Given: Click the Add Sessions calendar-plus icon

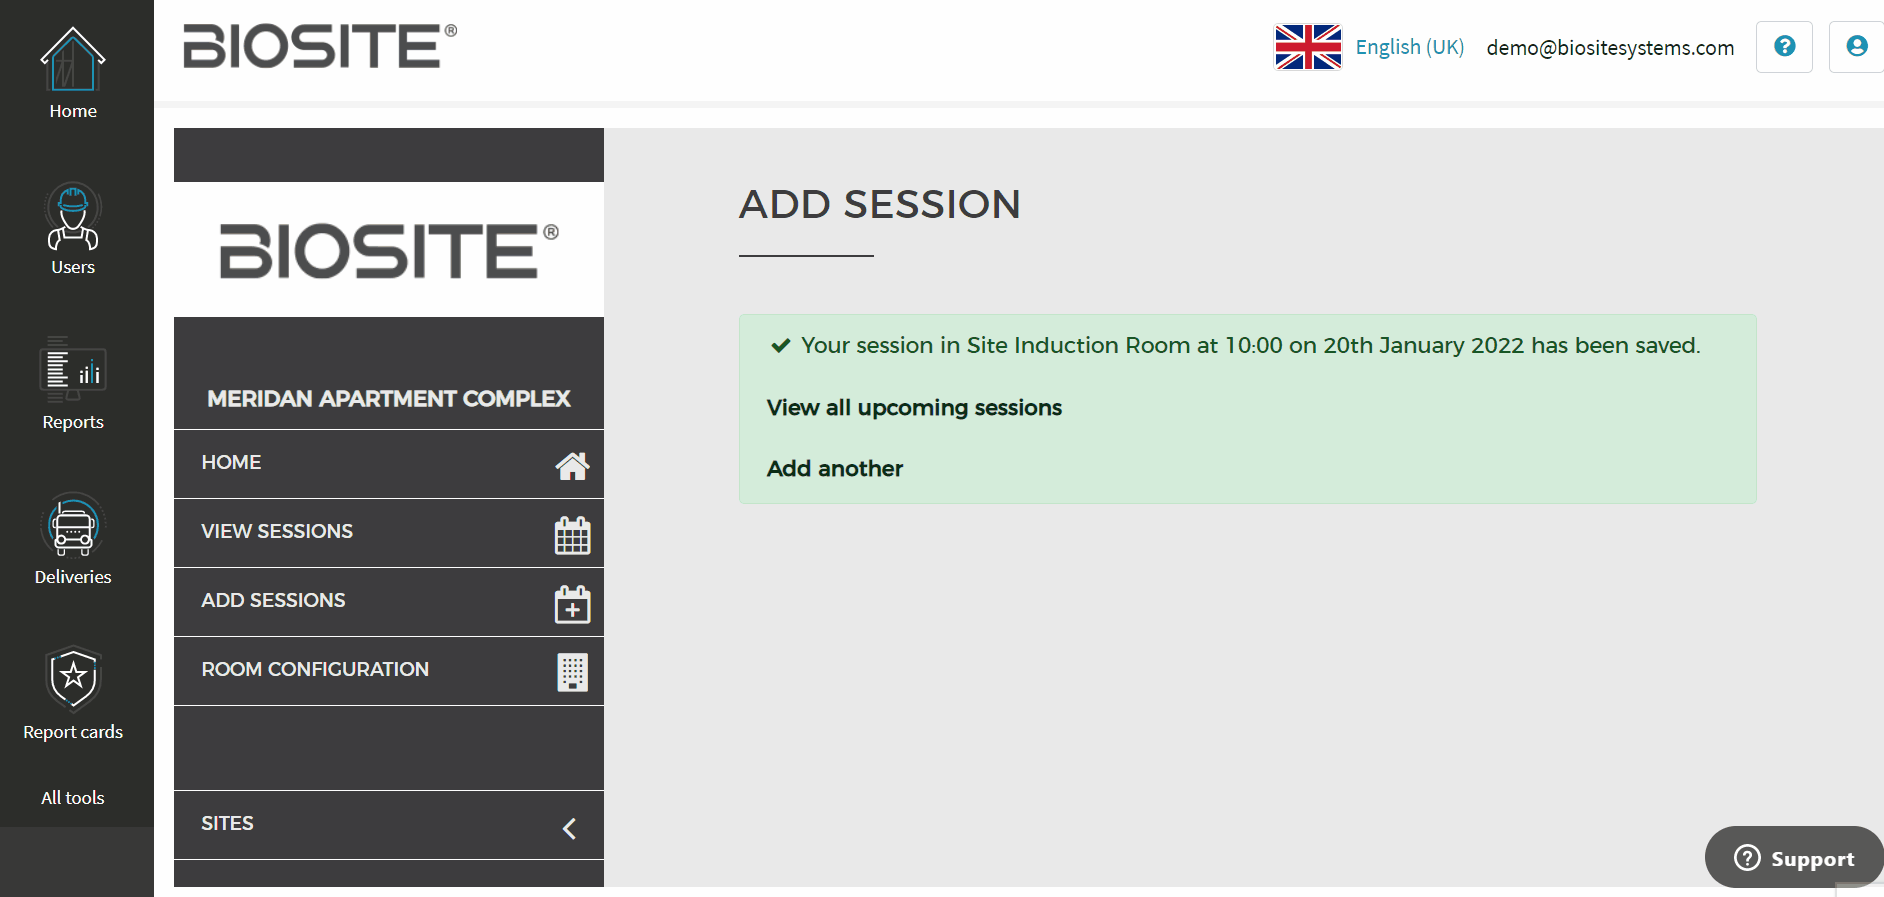Looking at the screenshot, I should 572,604.
